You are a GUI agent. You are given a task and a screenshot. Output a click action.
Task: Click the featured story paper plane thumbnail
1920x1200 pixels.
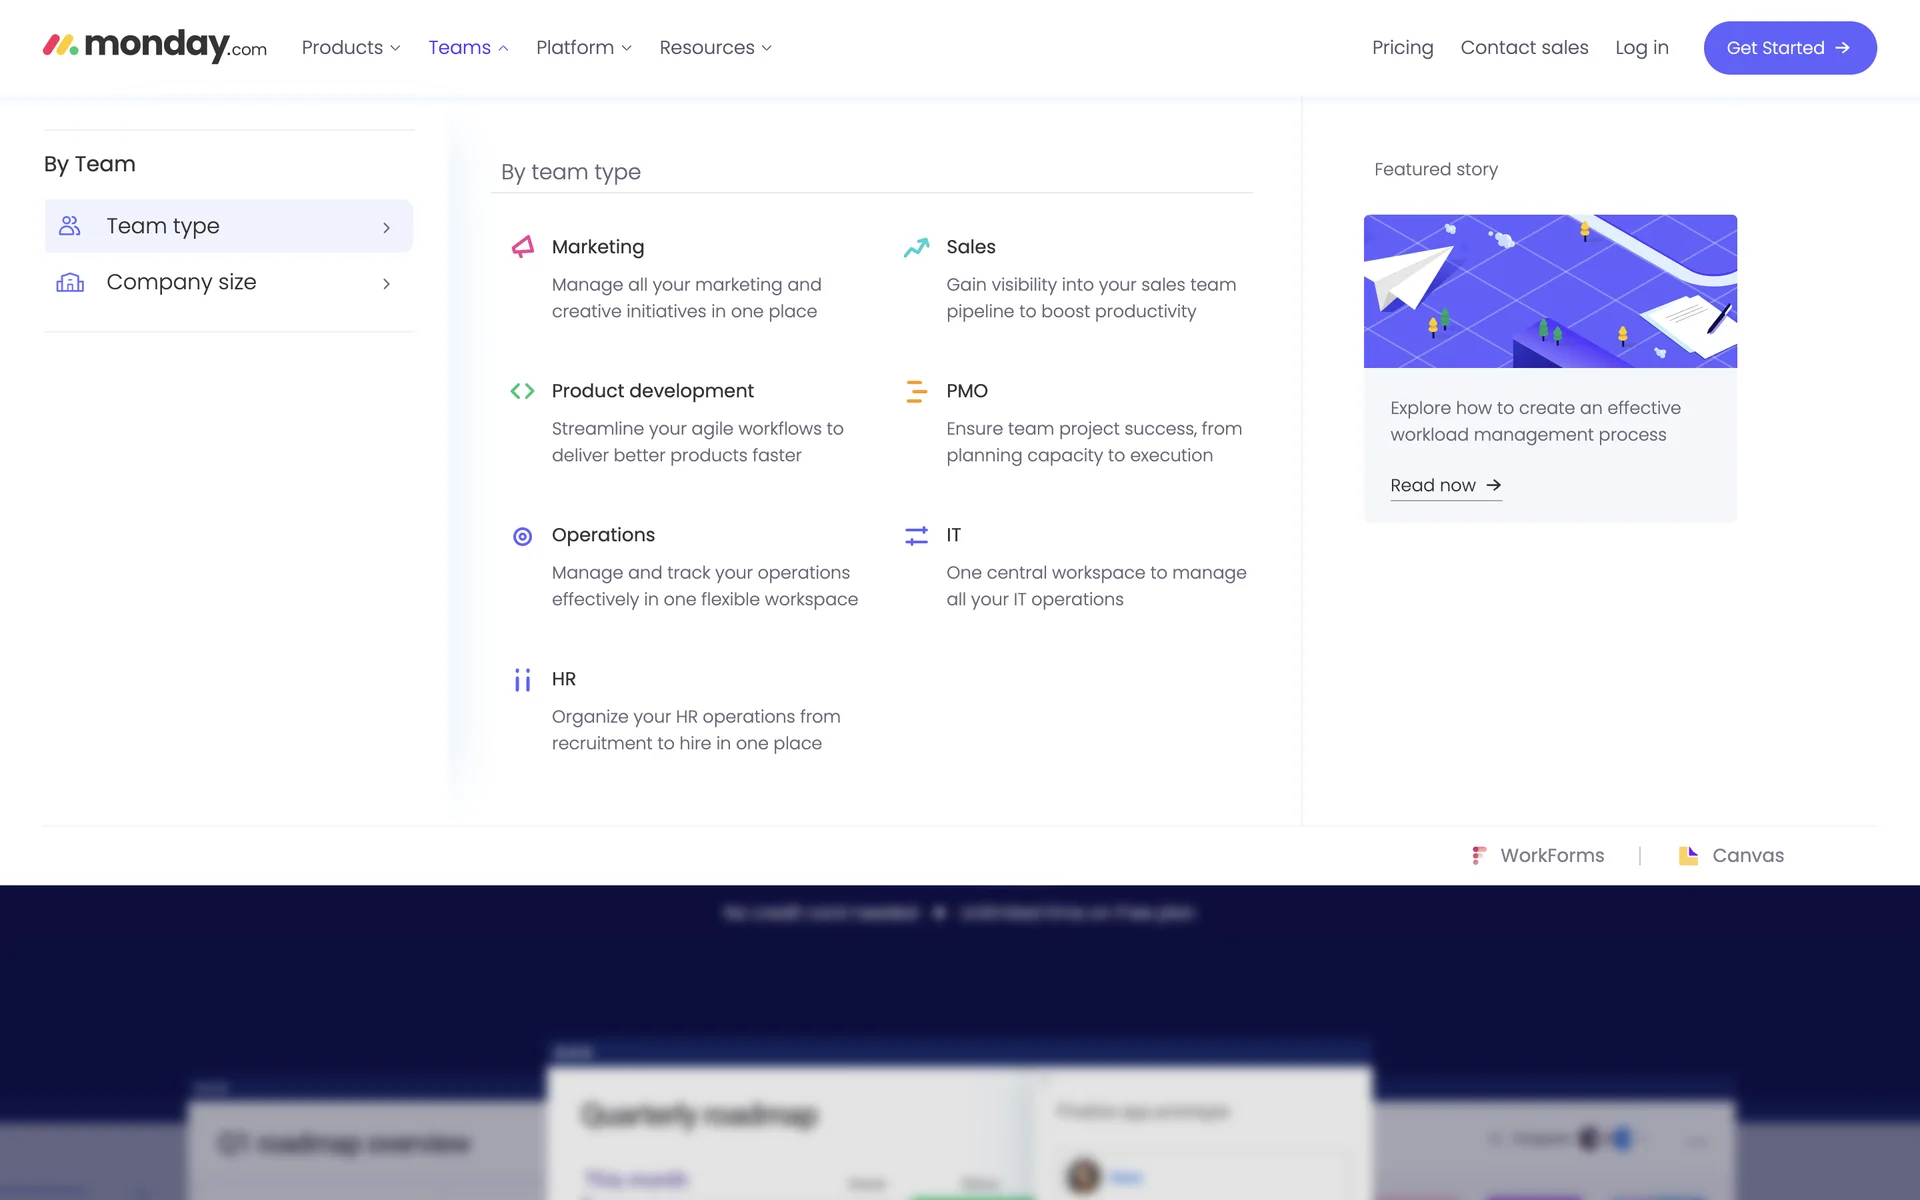(x=1549, y=291)
